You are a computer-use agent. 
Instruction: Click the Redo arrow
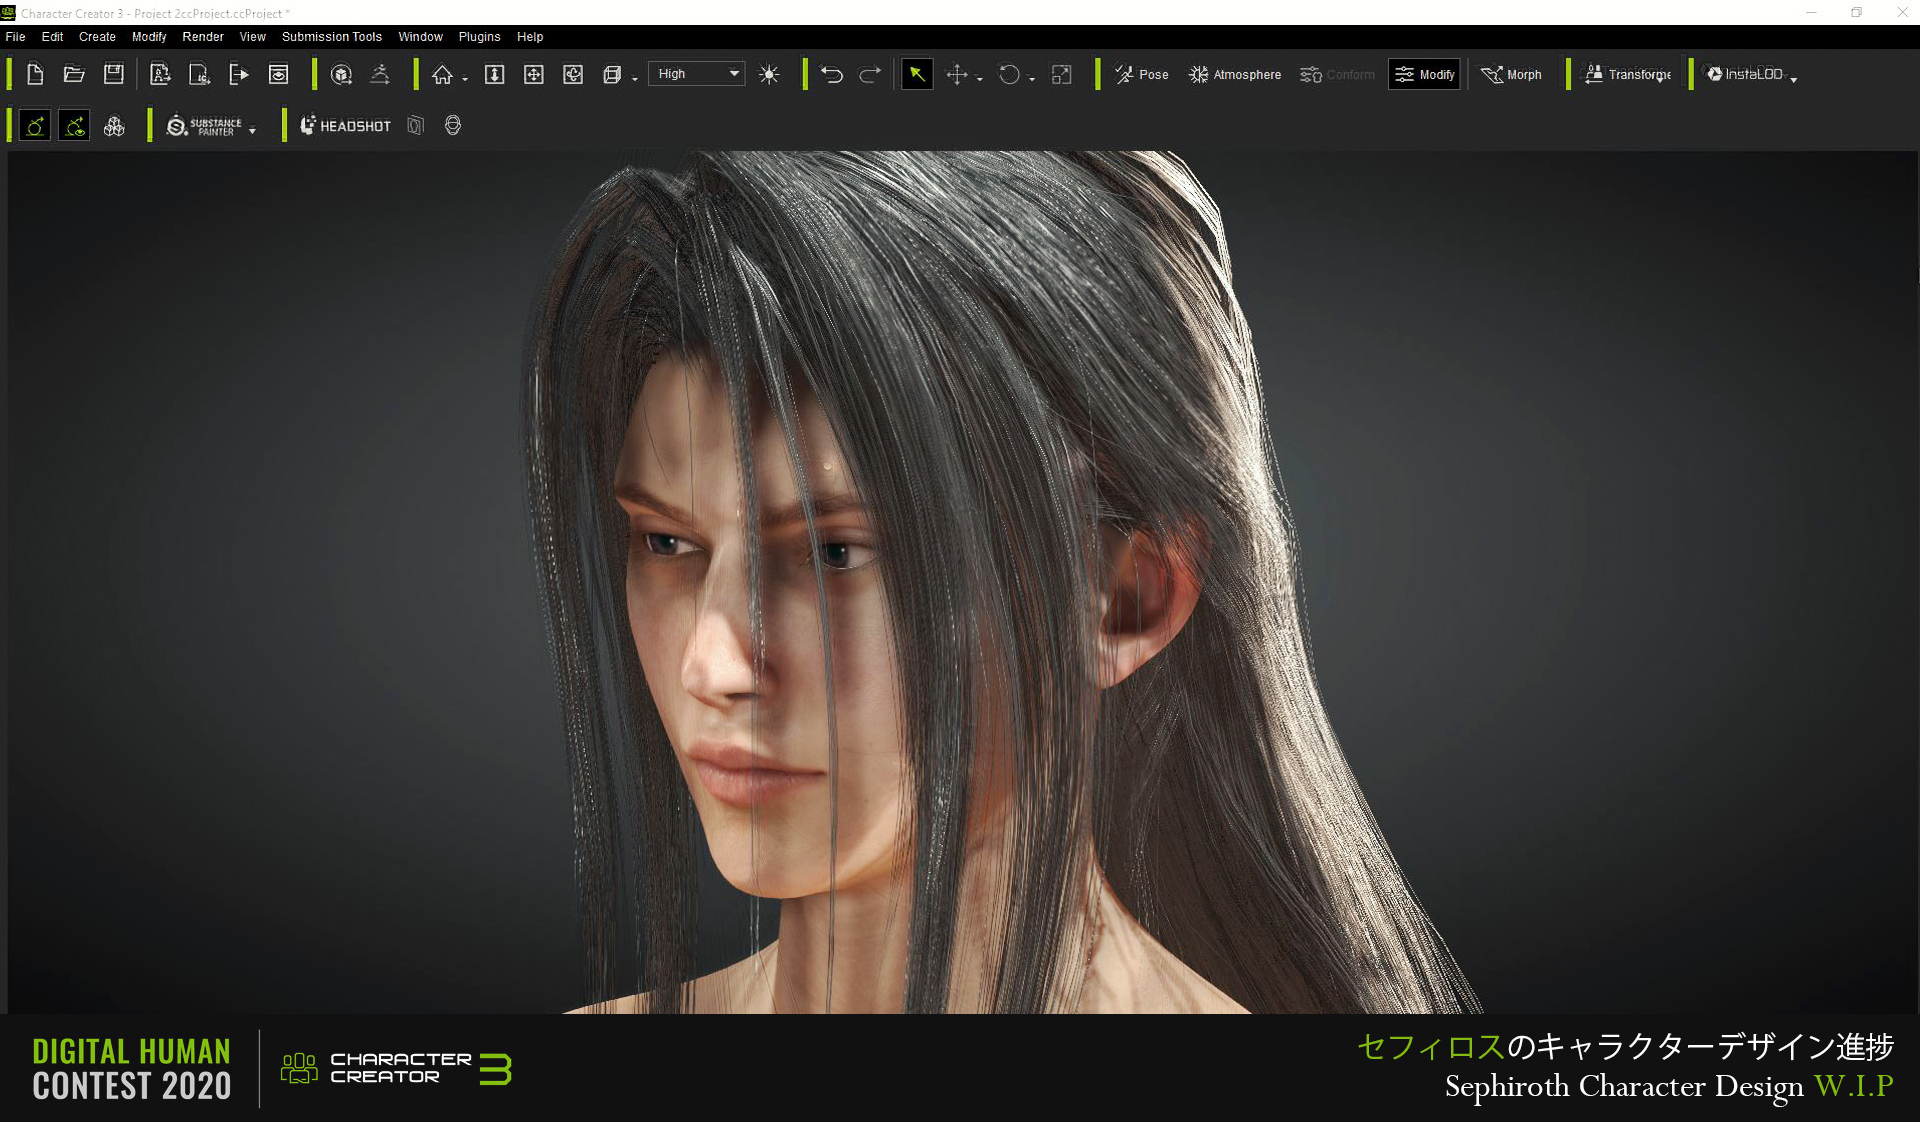870,74
